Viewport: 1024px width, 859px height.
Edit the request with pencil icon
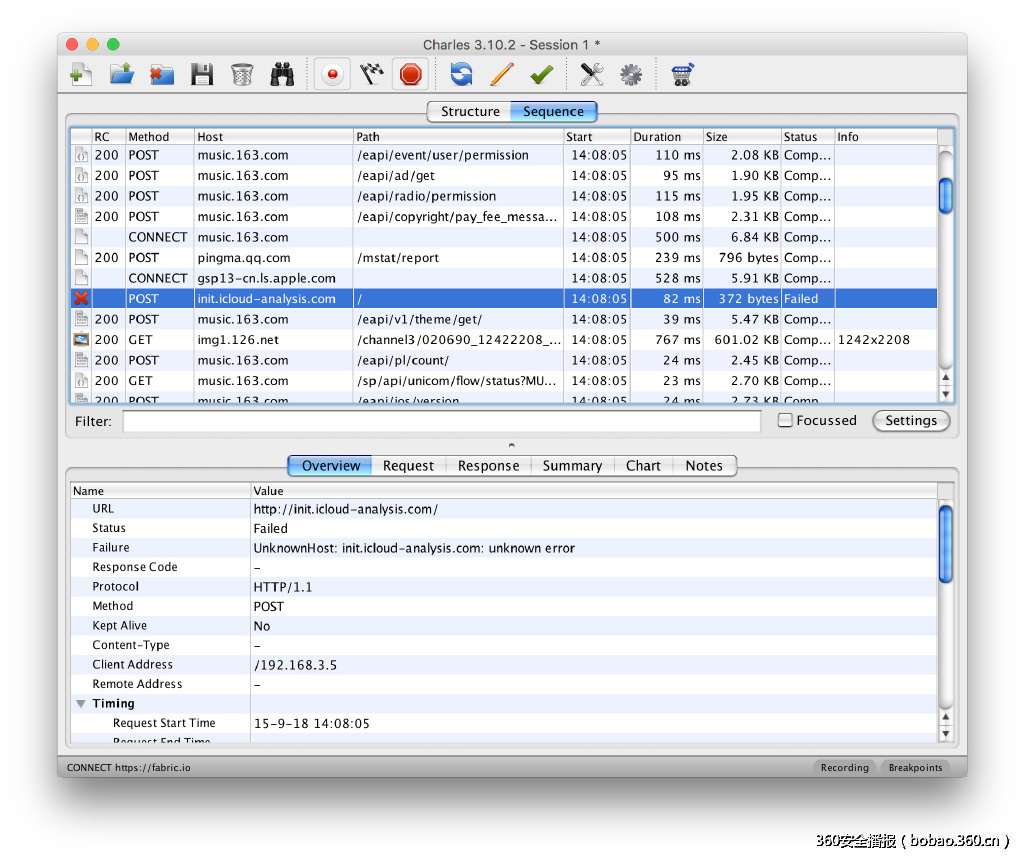[501, 74]
